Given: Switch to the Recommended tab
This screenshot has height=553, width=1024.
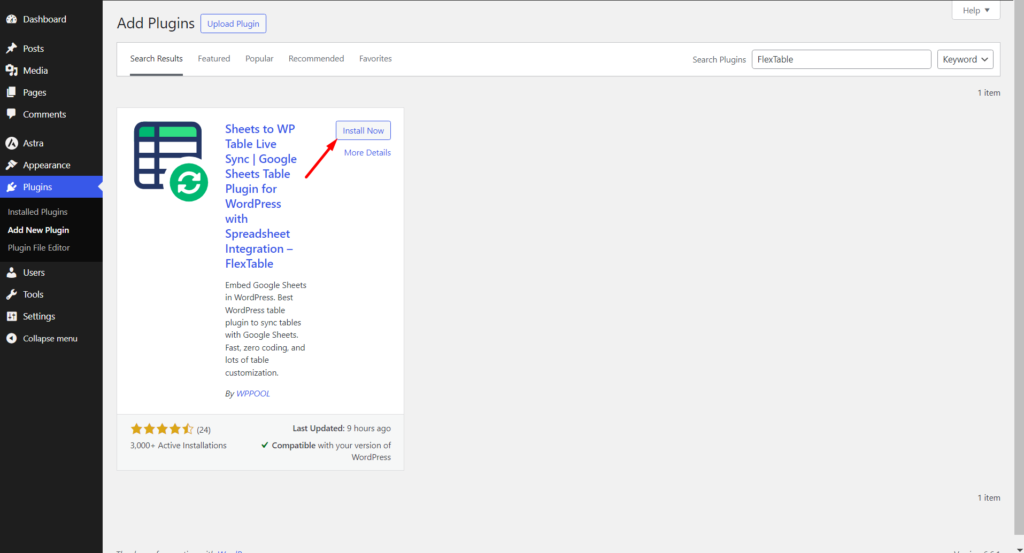Looking at the screenshot, I should (x=316, y=59).
